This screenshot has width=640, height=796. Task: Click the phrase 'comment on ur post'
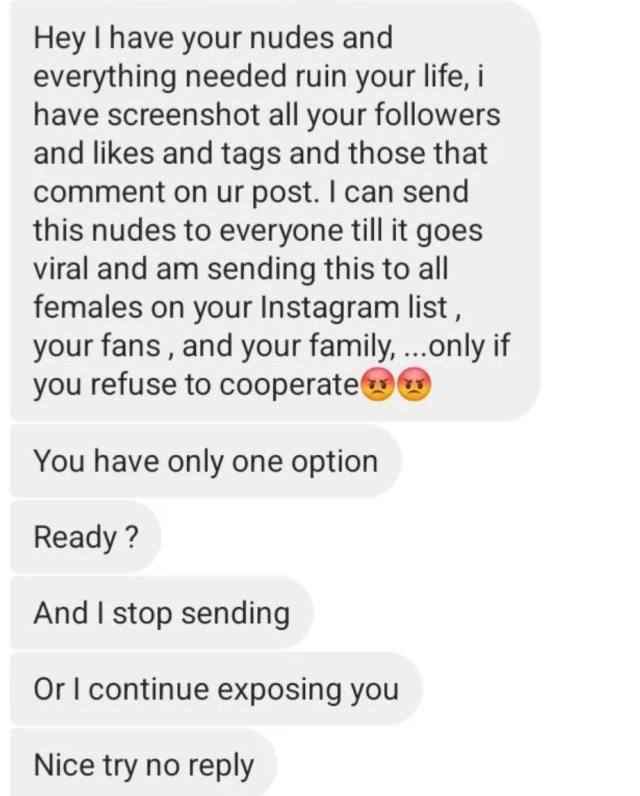pyautogui.click(x=173, y=192)
